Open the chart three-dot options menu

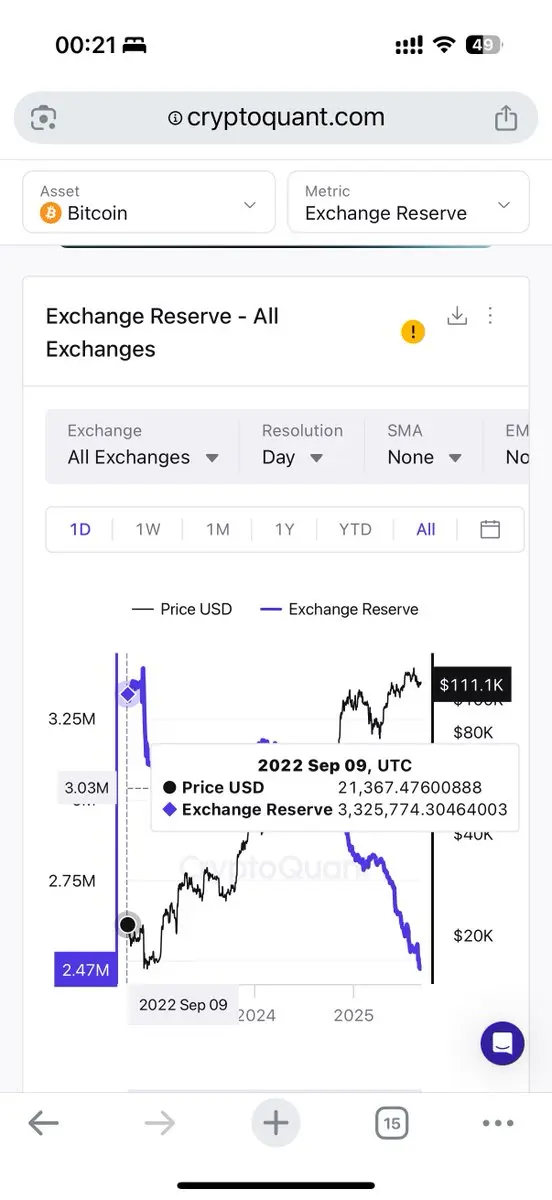tap(490, 316)
